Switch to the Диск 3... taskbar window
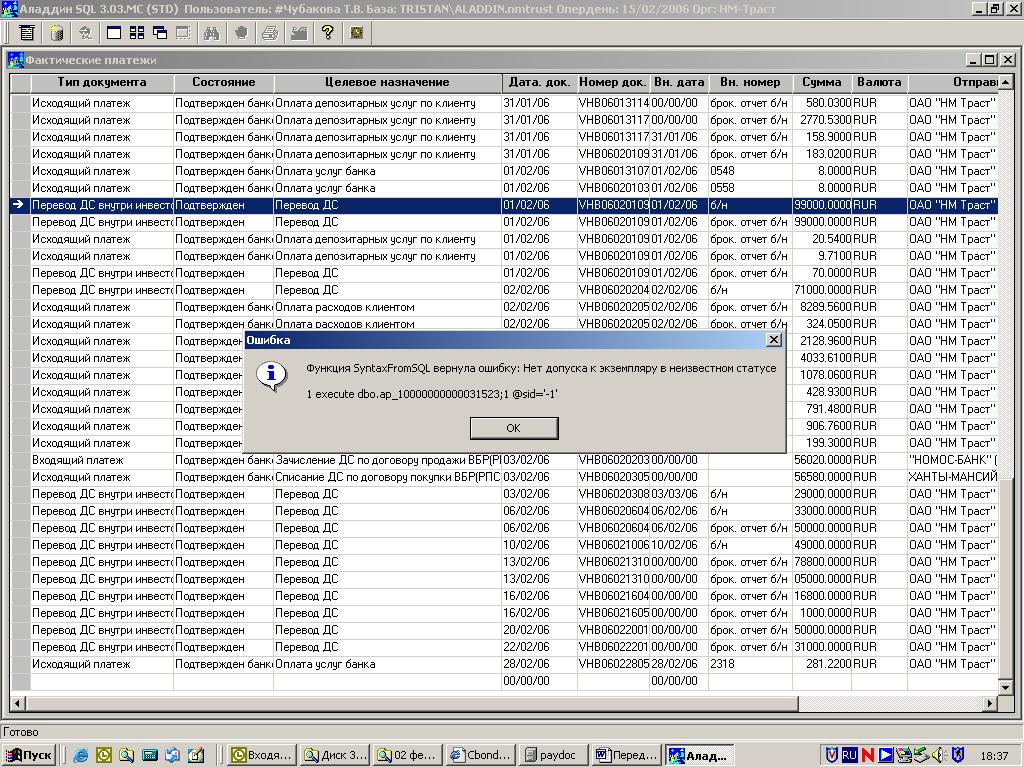 point(336,755)
